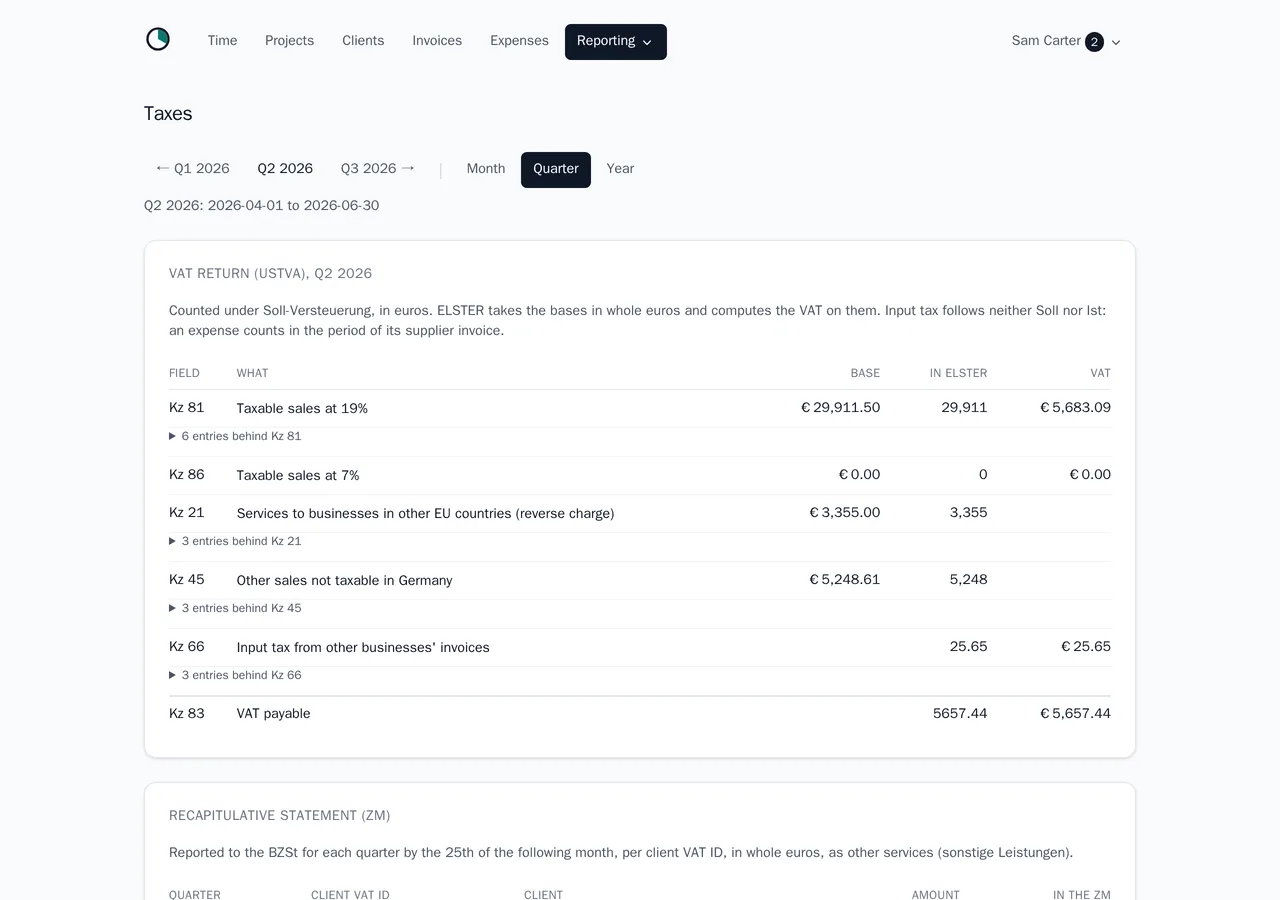The width and height of the screenshot is (1280, 900).
Task: Open the Time page
Action: pos(222,41)
